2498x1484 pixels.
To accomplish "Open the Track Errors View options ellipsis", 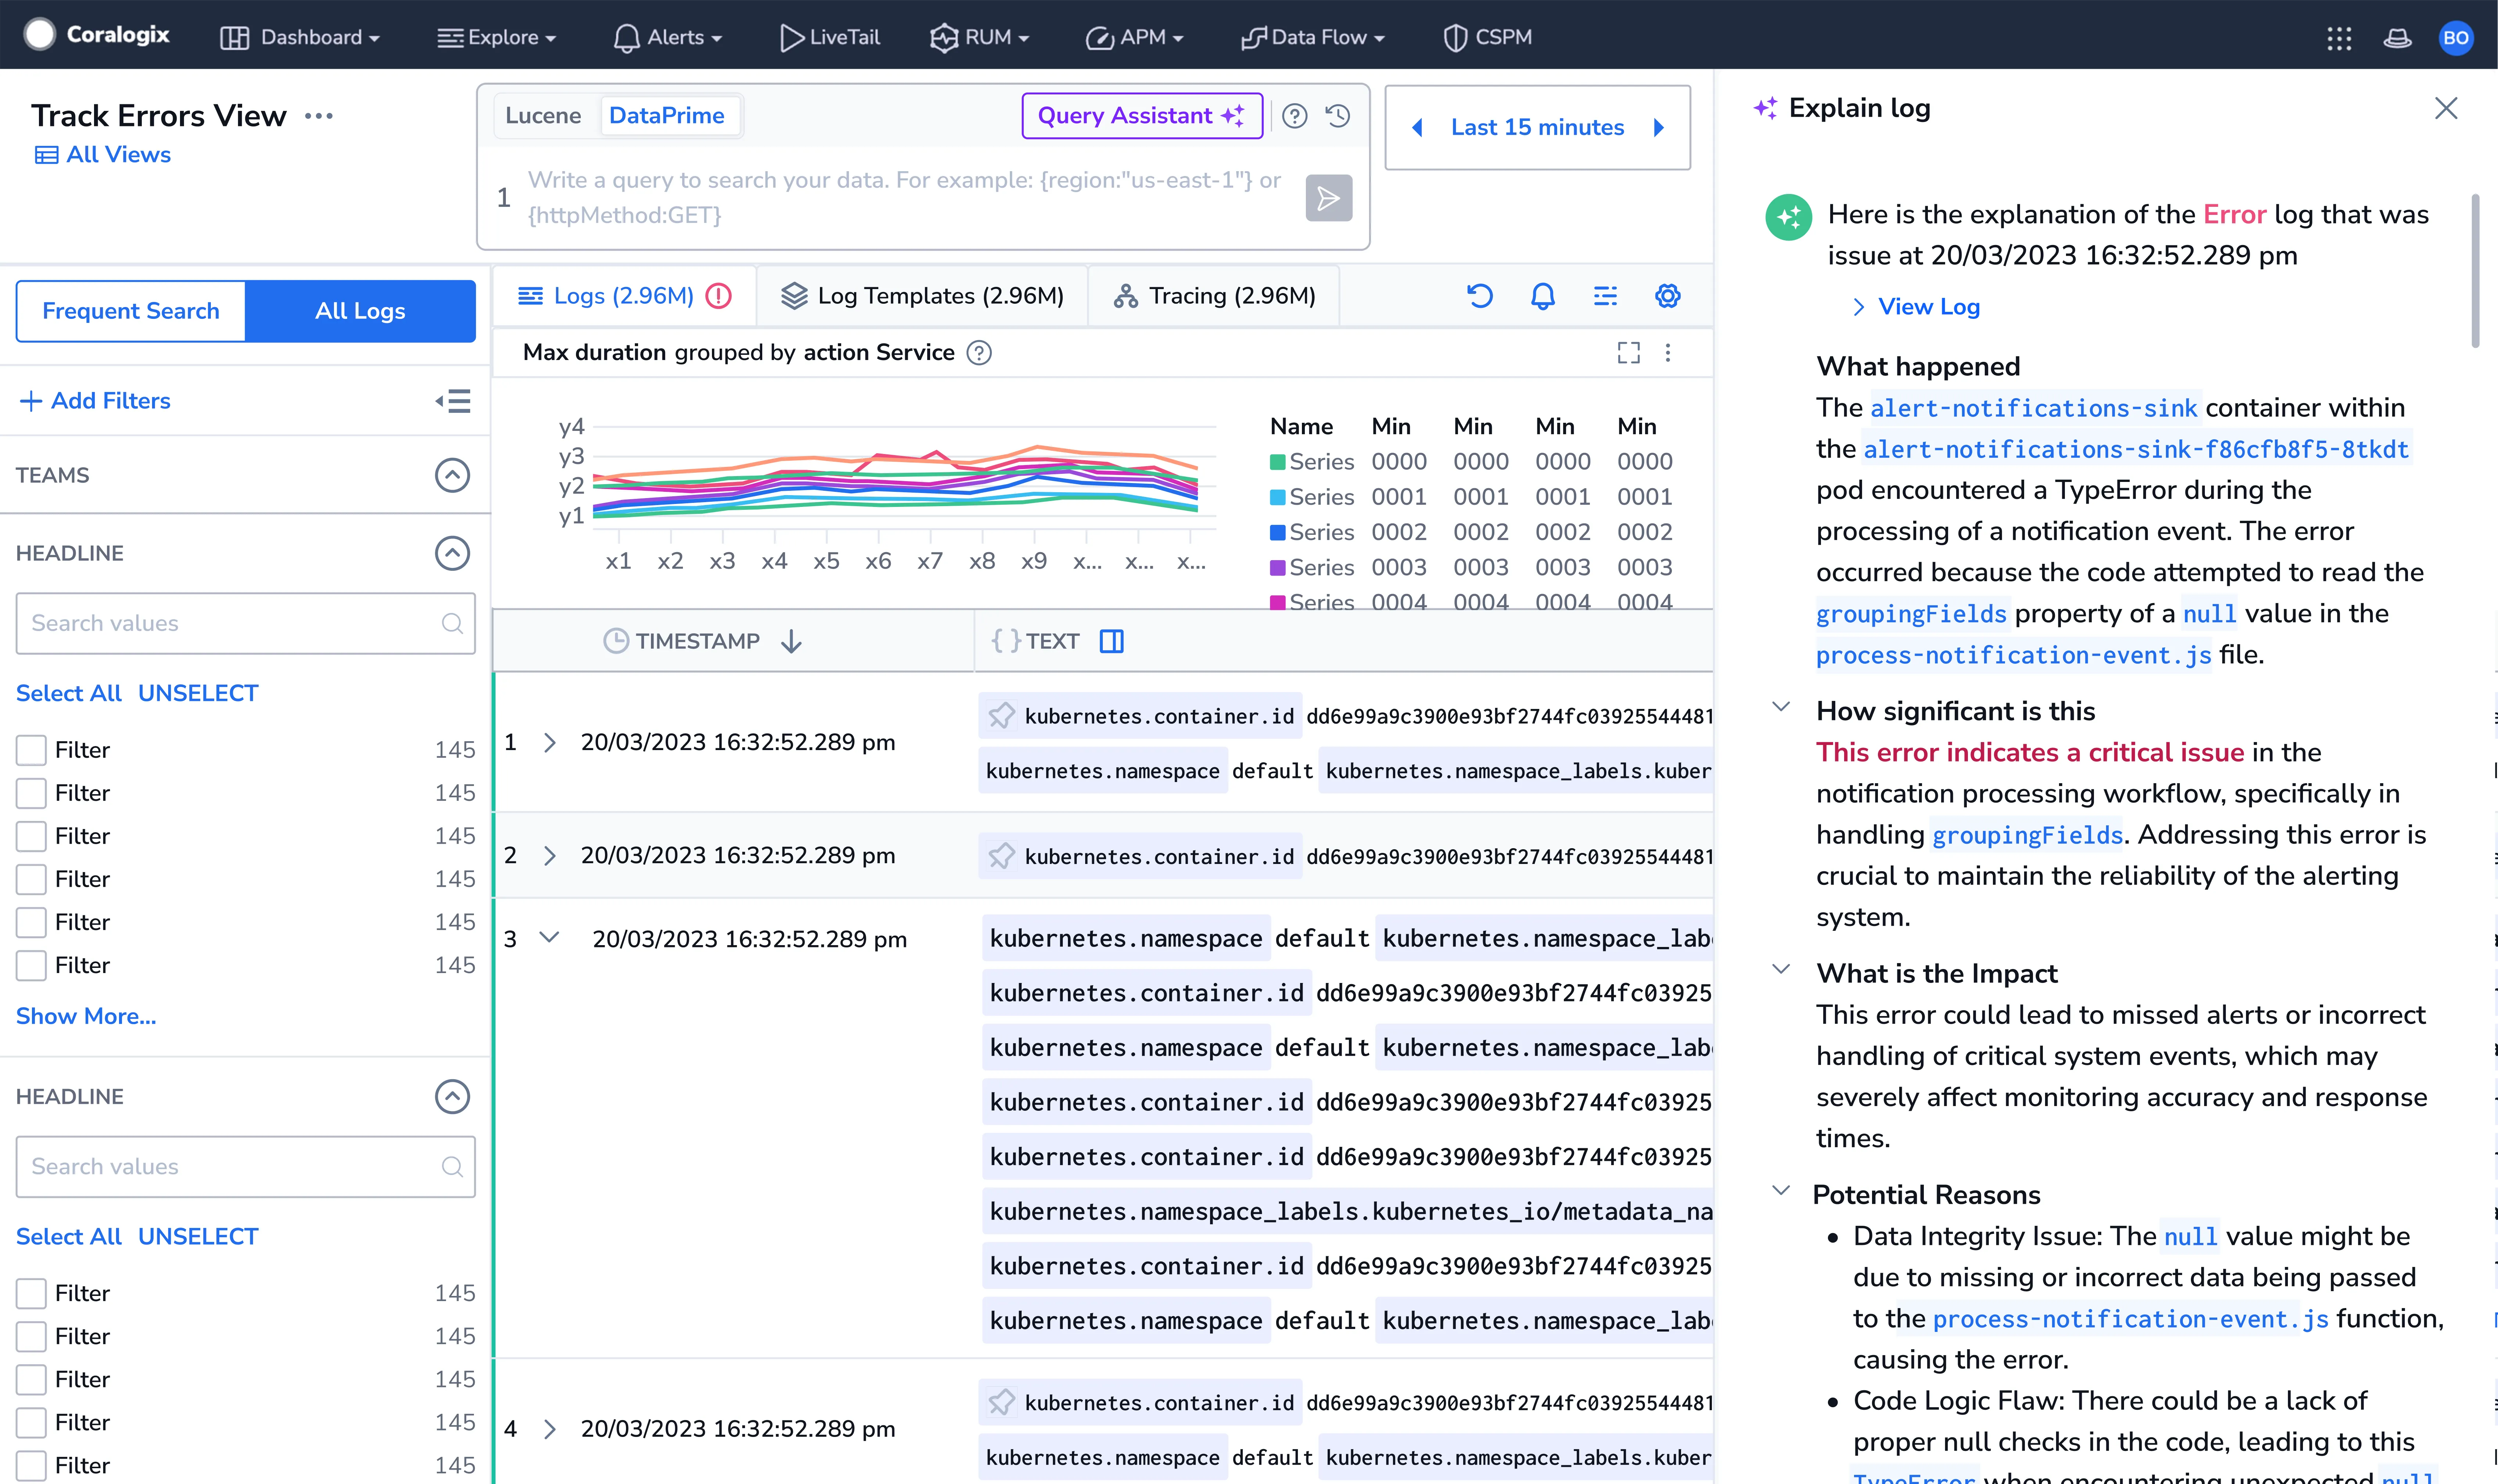I will tap(319, 116).
